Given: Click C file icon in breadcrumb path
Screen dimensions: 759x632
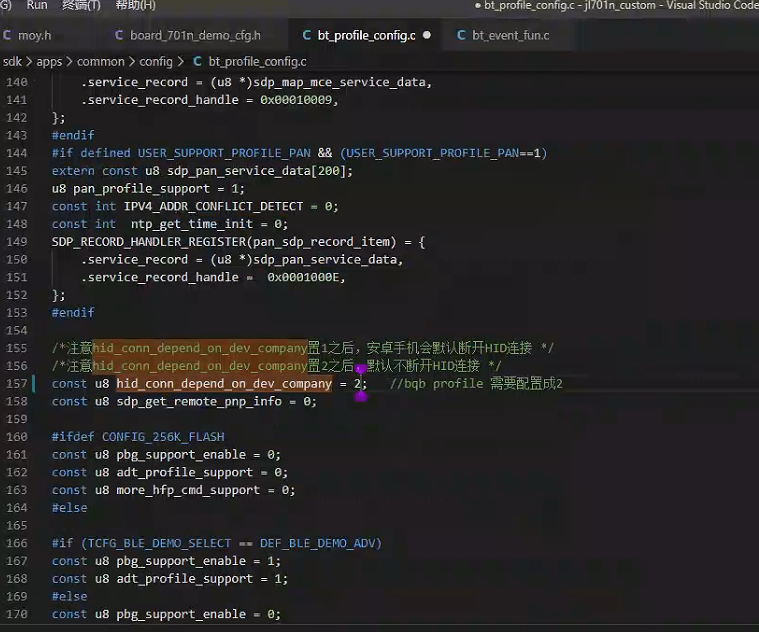Looking at the screenshot, I should 197,61.
